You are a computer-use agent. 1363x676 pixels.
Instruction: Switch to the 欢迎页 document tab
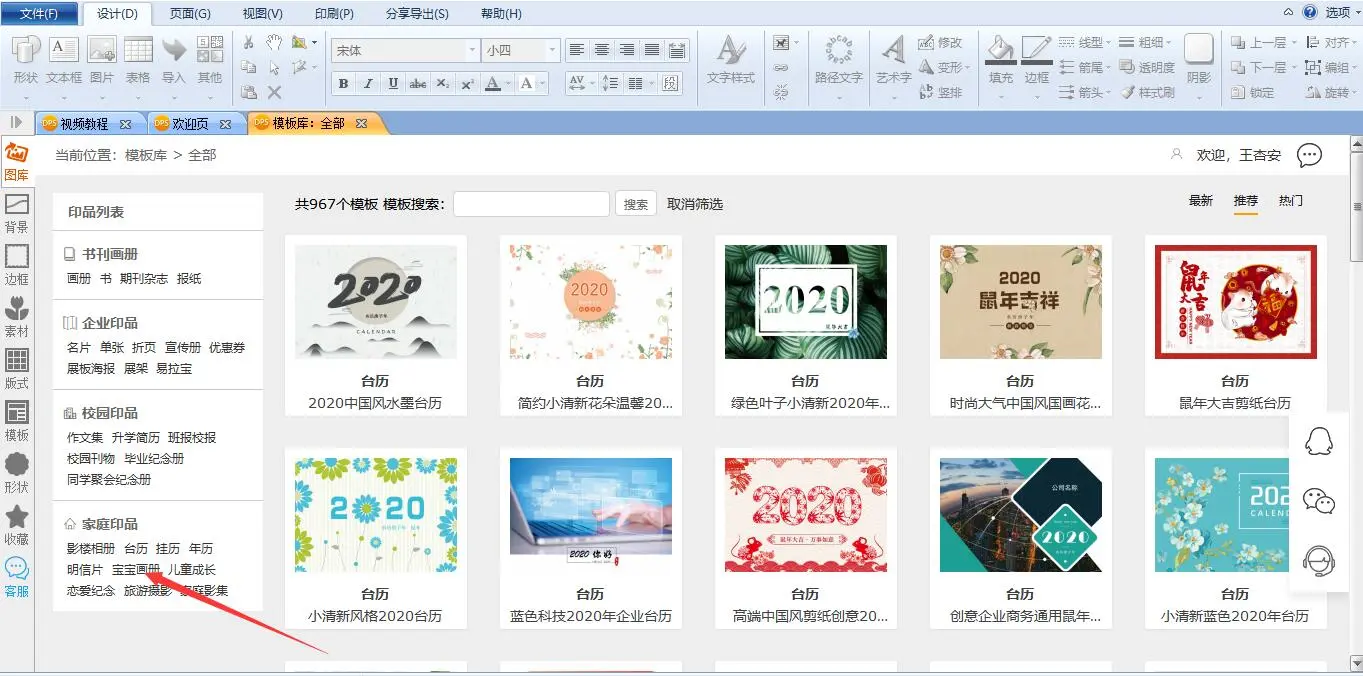click(190, 124)
